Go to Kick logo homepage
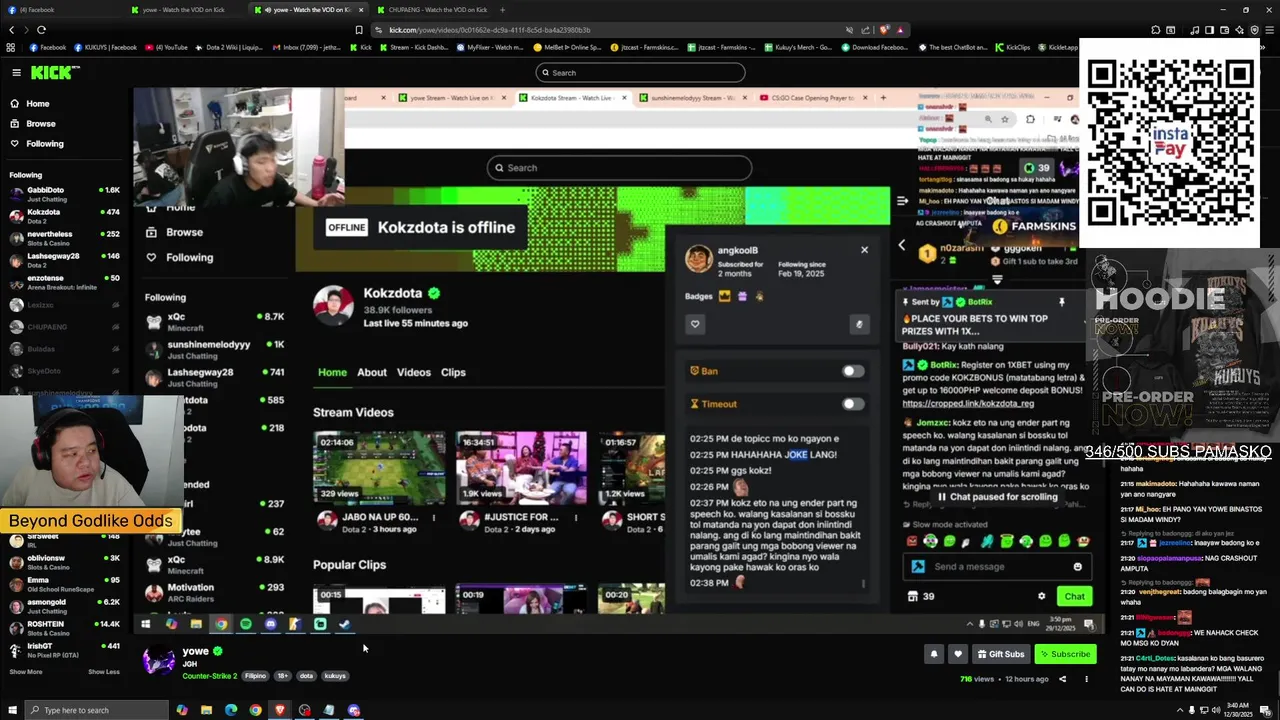Screen dimensions: 1280x720 point(54,72)
